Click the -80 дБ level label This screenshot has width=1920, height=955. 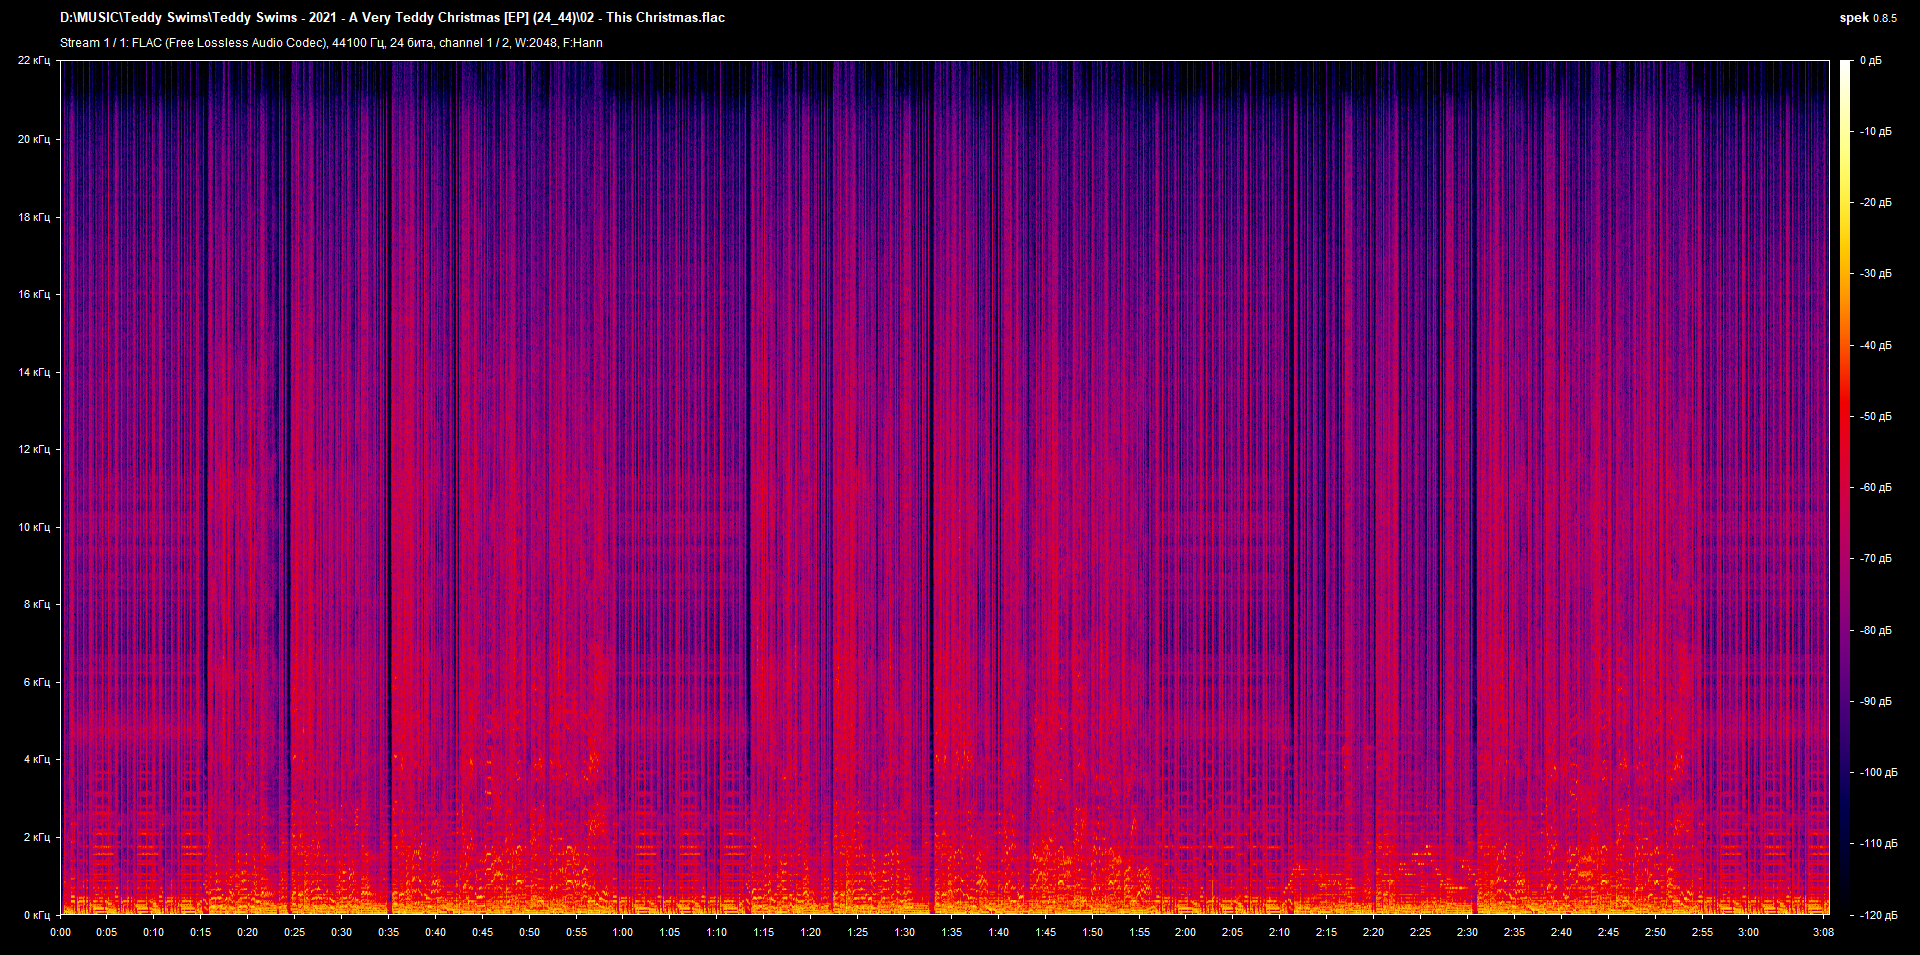pos(1874,630)
